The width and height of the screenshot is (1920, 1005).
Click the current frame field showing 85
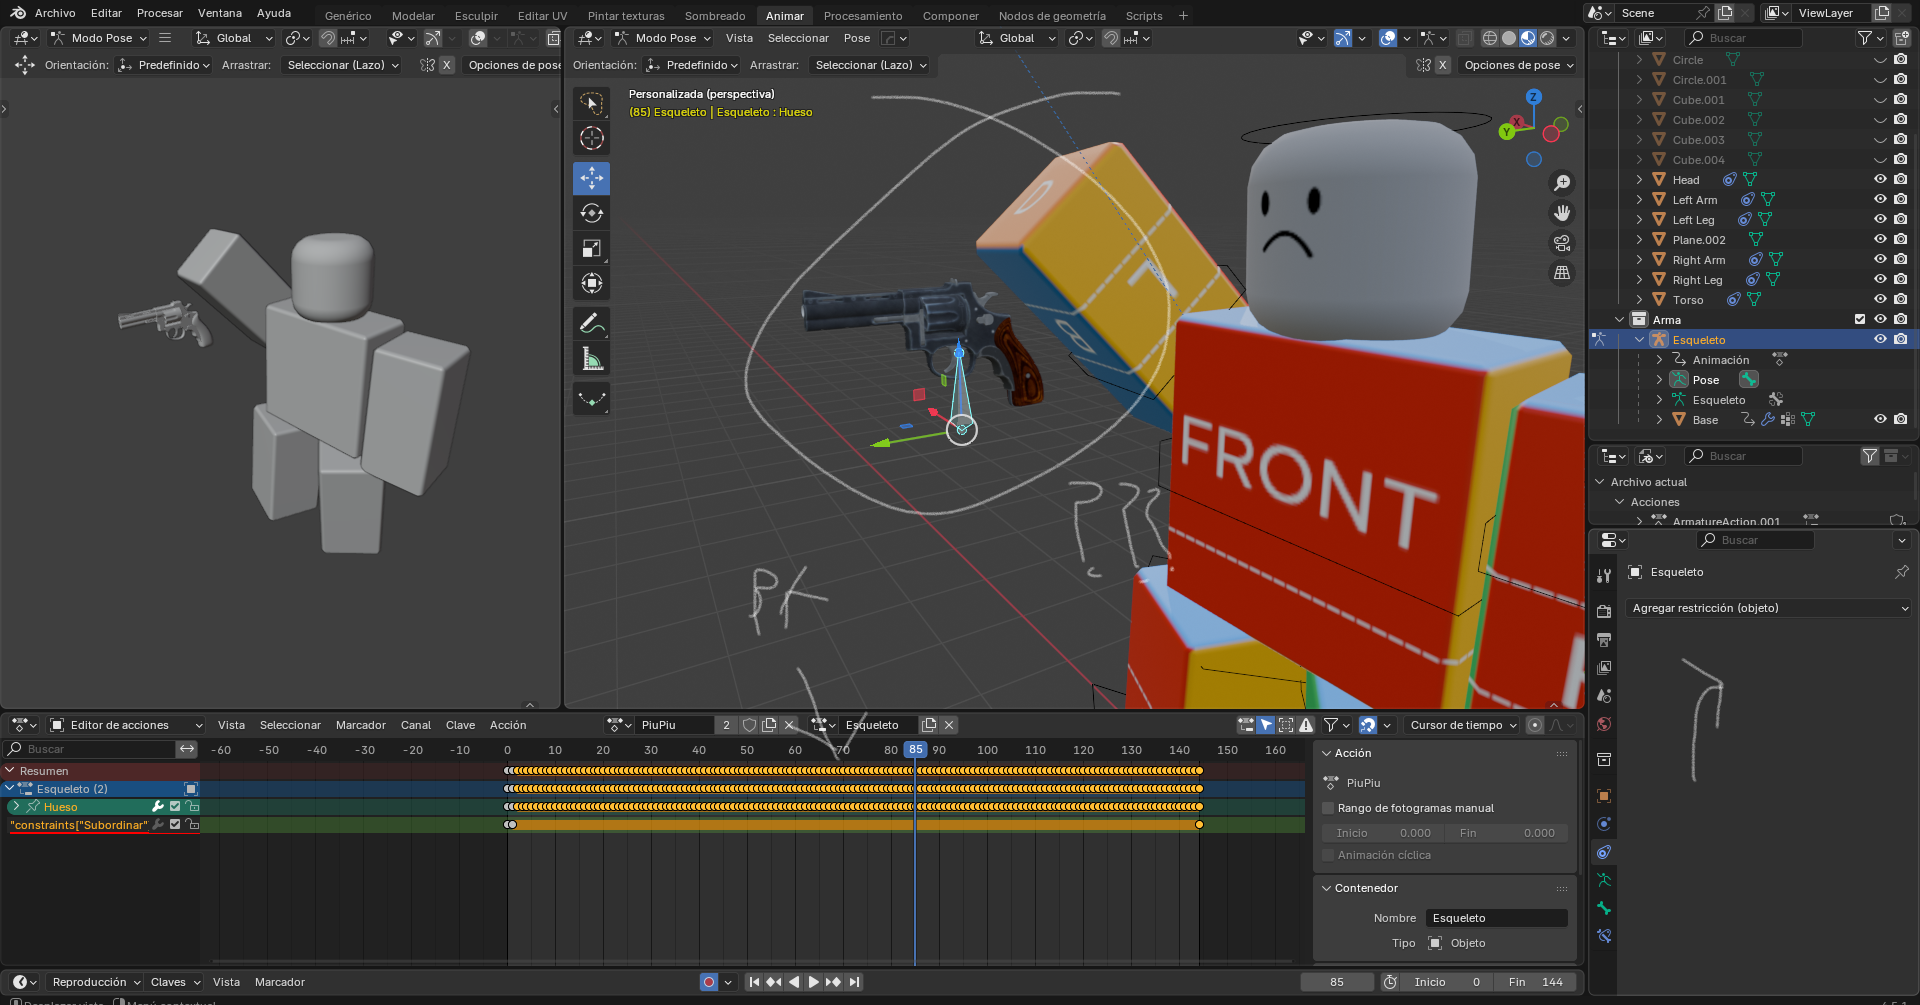(1337, 982)
